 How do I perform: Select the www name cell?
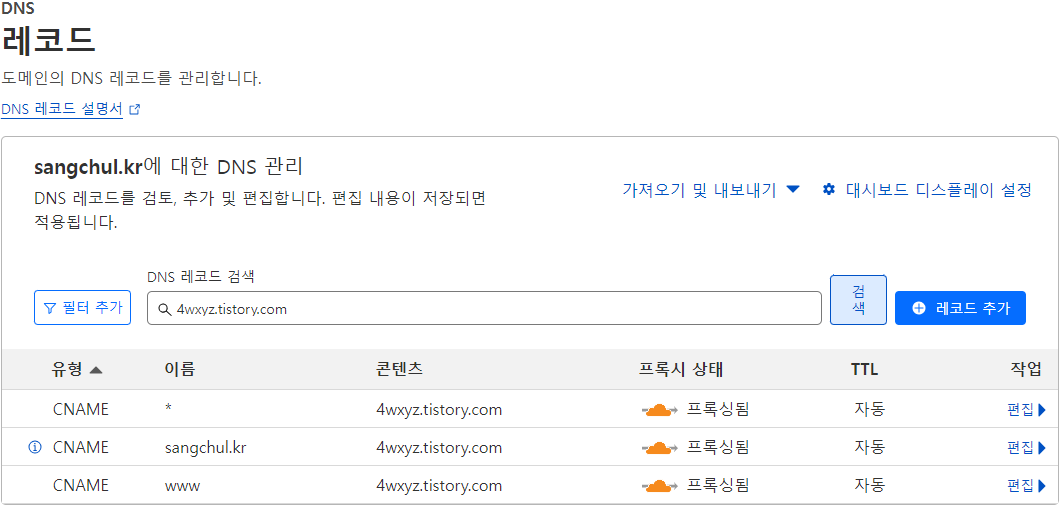[x=183, y=486]
